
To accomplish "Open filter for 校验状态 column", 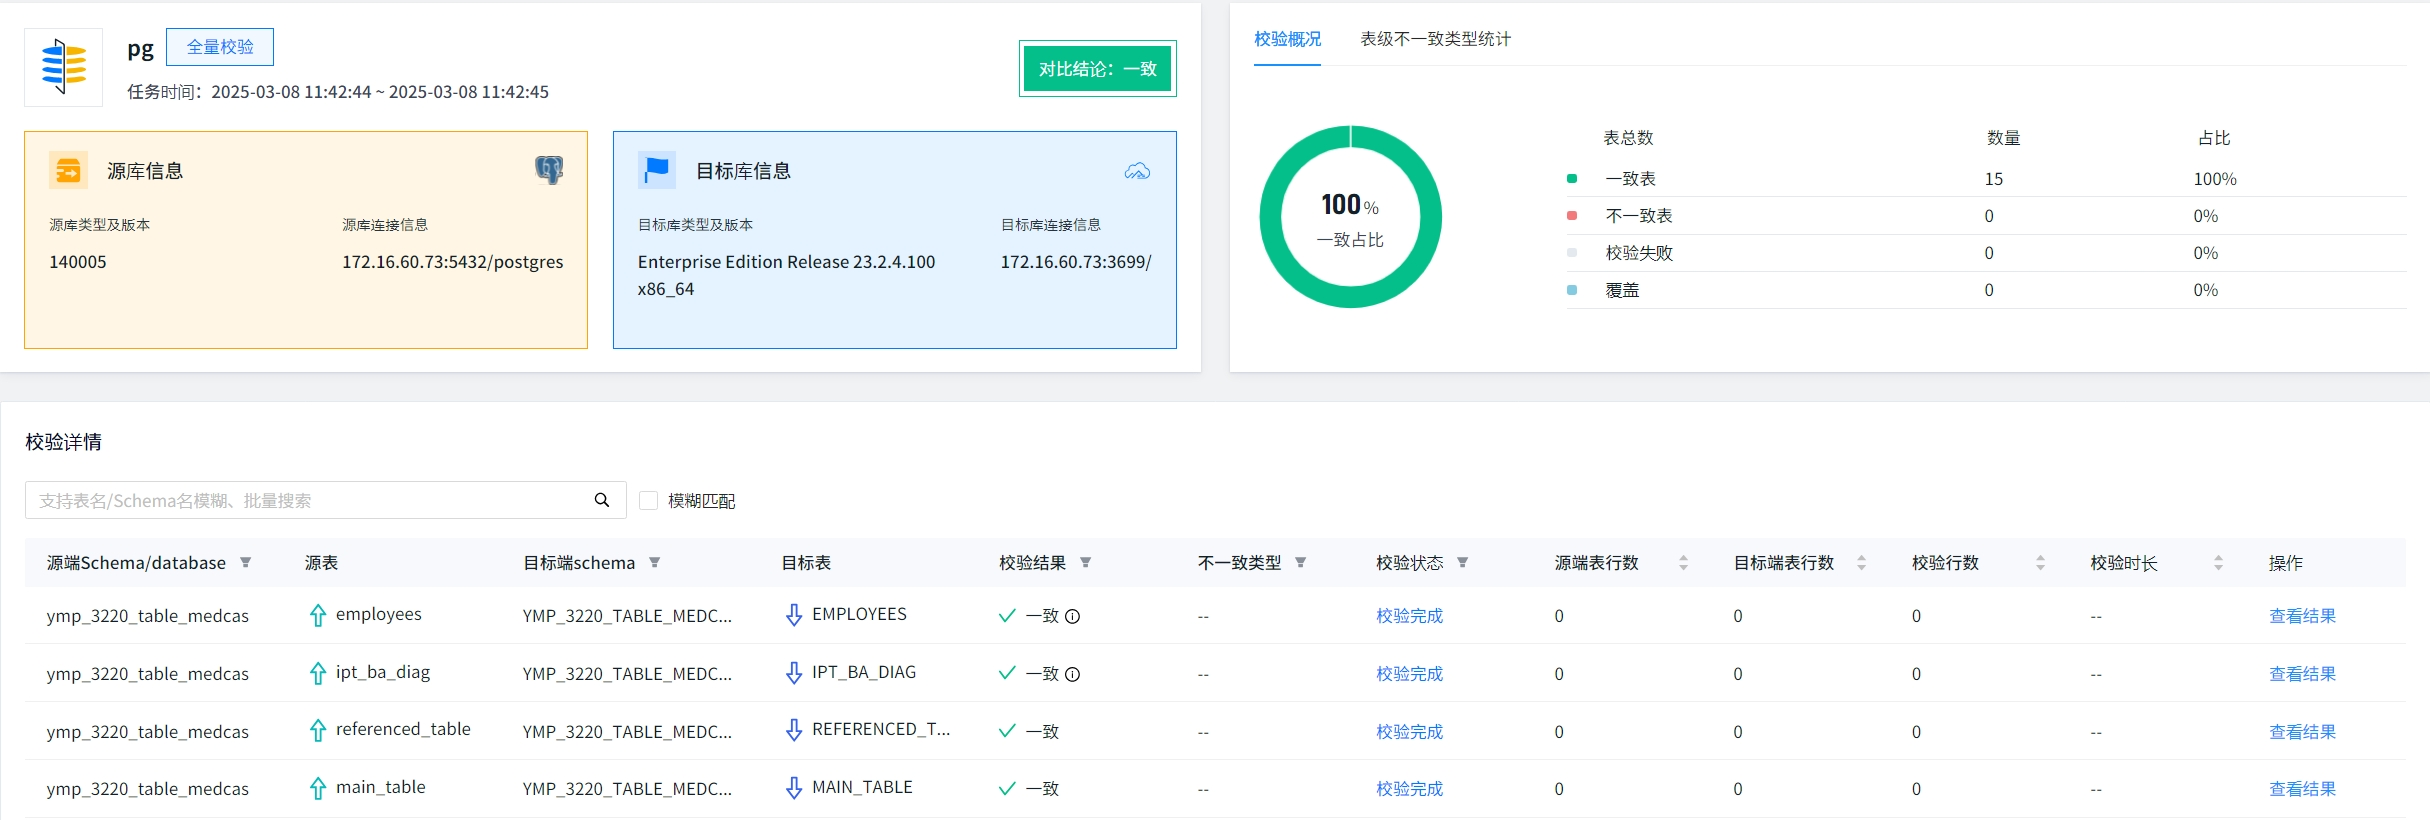I will click(1462, 563).
